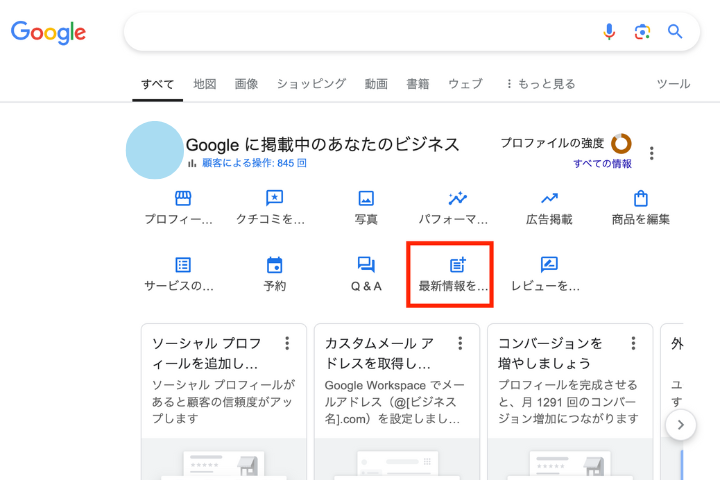The width and height of the screenshot is (720, 480).
Task: Open コンバージョンを増やしましょう card
Action: pos(570,402)
